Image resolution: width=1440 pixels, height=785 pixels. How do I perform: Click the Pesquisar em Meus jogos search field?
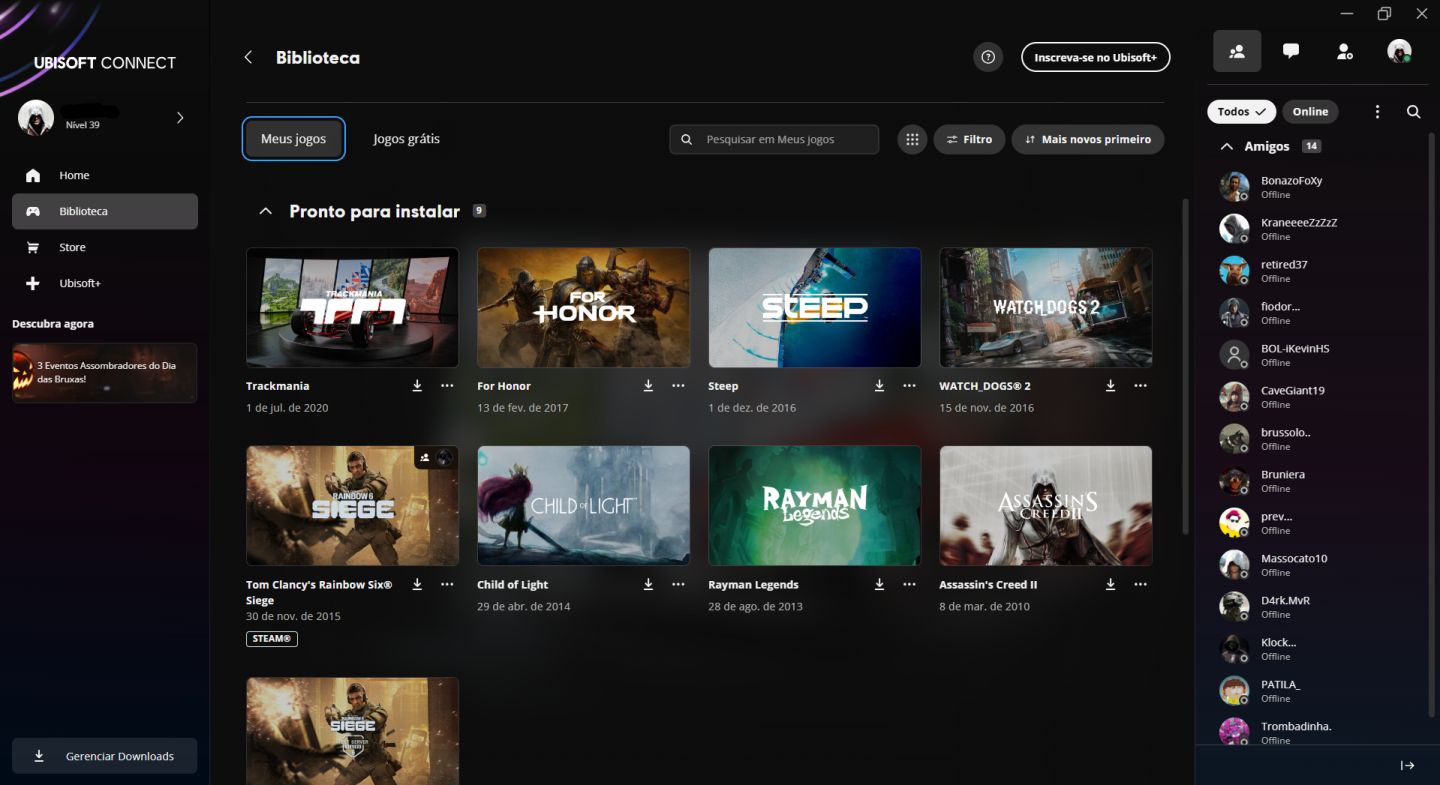pos(775,140)
